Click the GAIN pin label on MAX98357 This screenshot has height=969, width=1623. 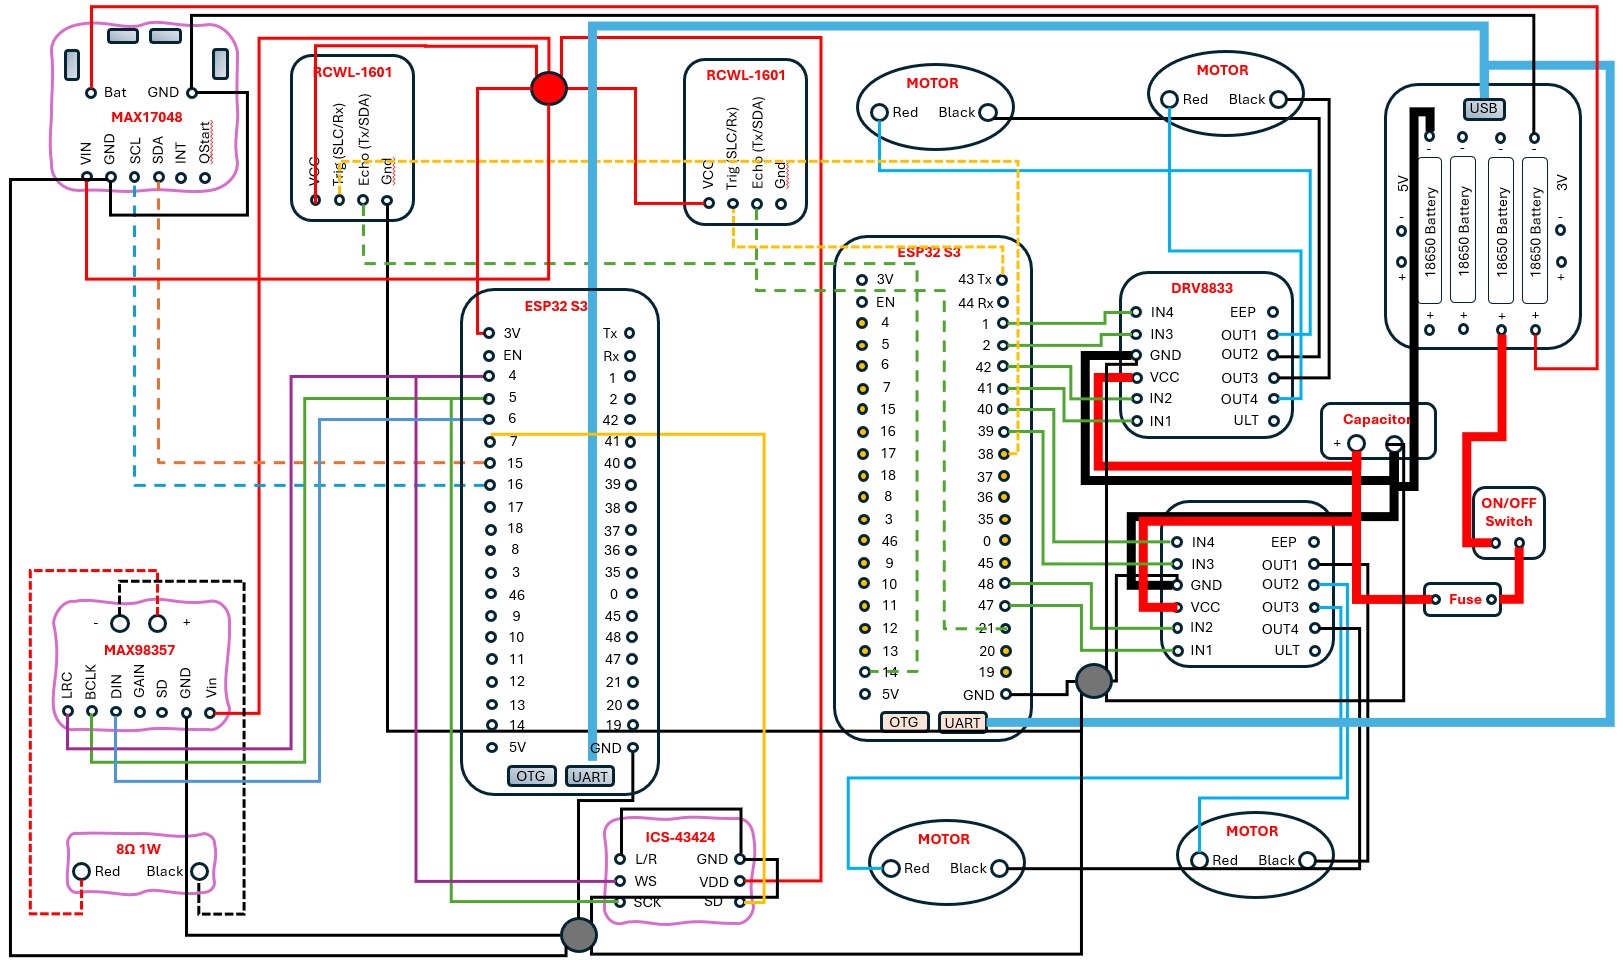(139, 682)
